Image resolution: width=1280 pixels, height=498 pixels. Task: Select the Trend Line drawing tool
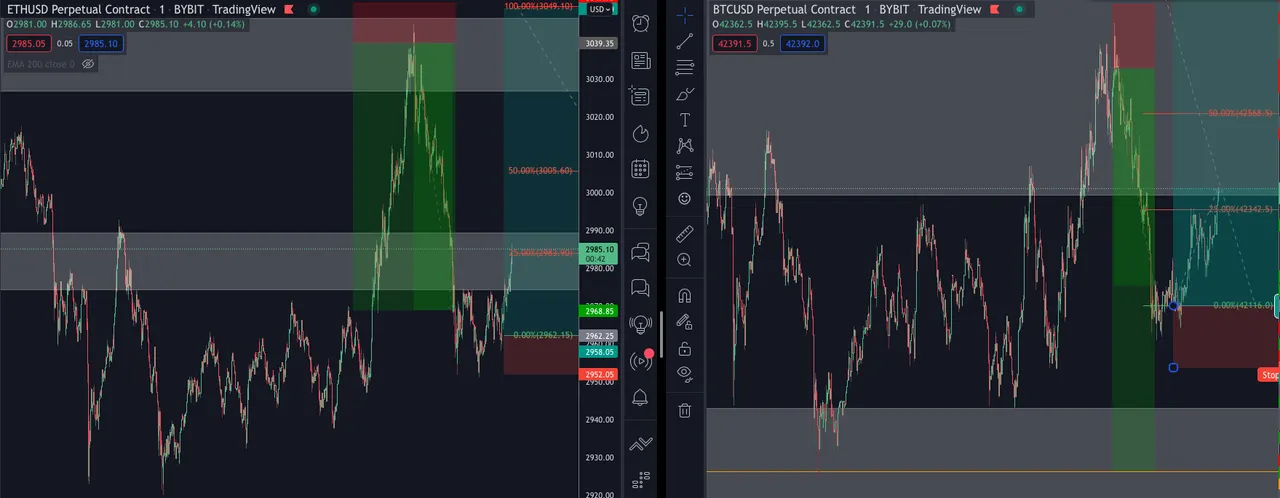[x=684, y=41]
